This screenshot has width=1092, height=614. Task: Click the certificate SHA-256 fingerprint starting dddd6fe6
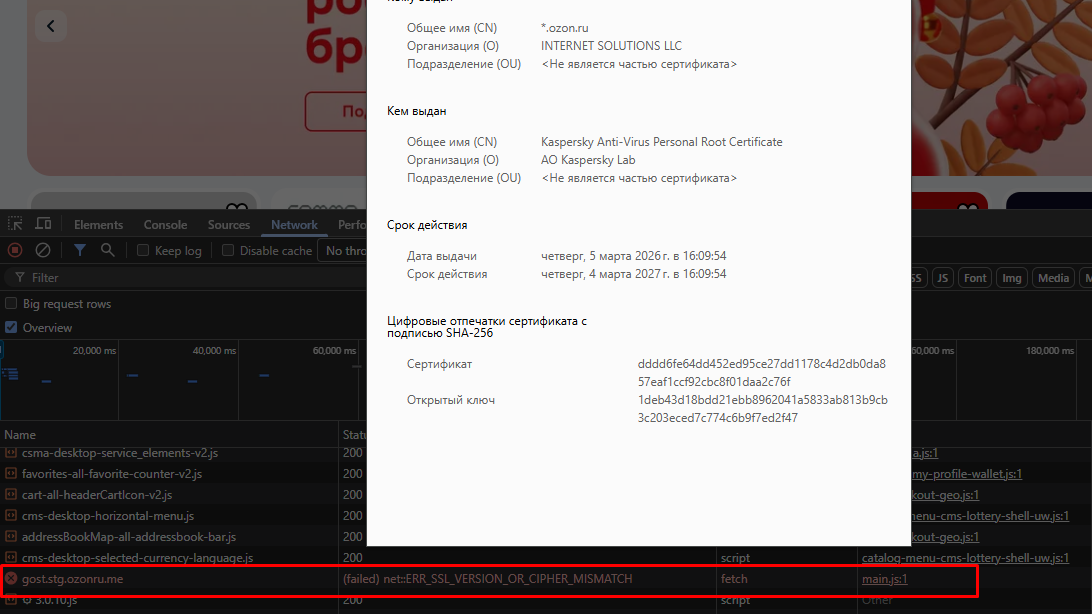[762, 372]
